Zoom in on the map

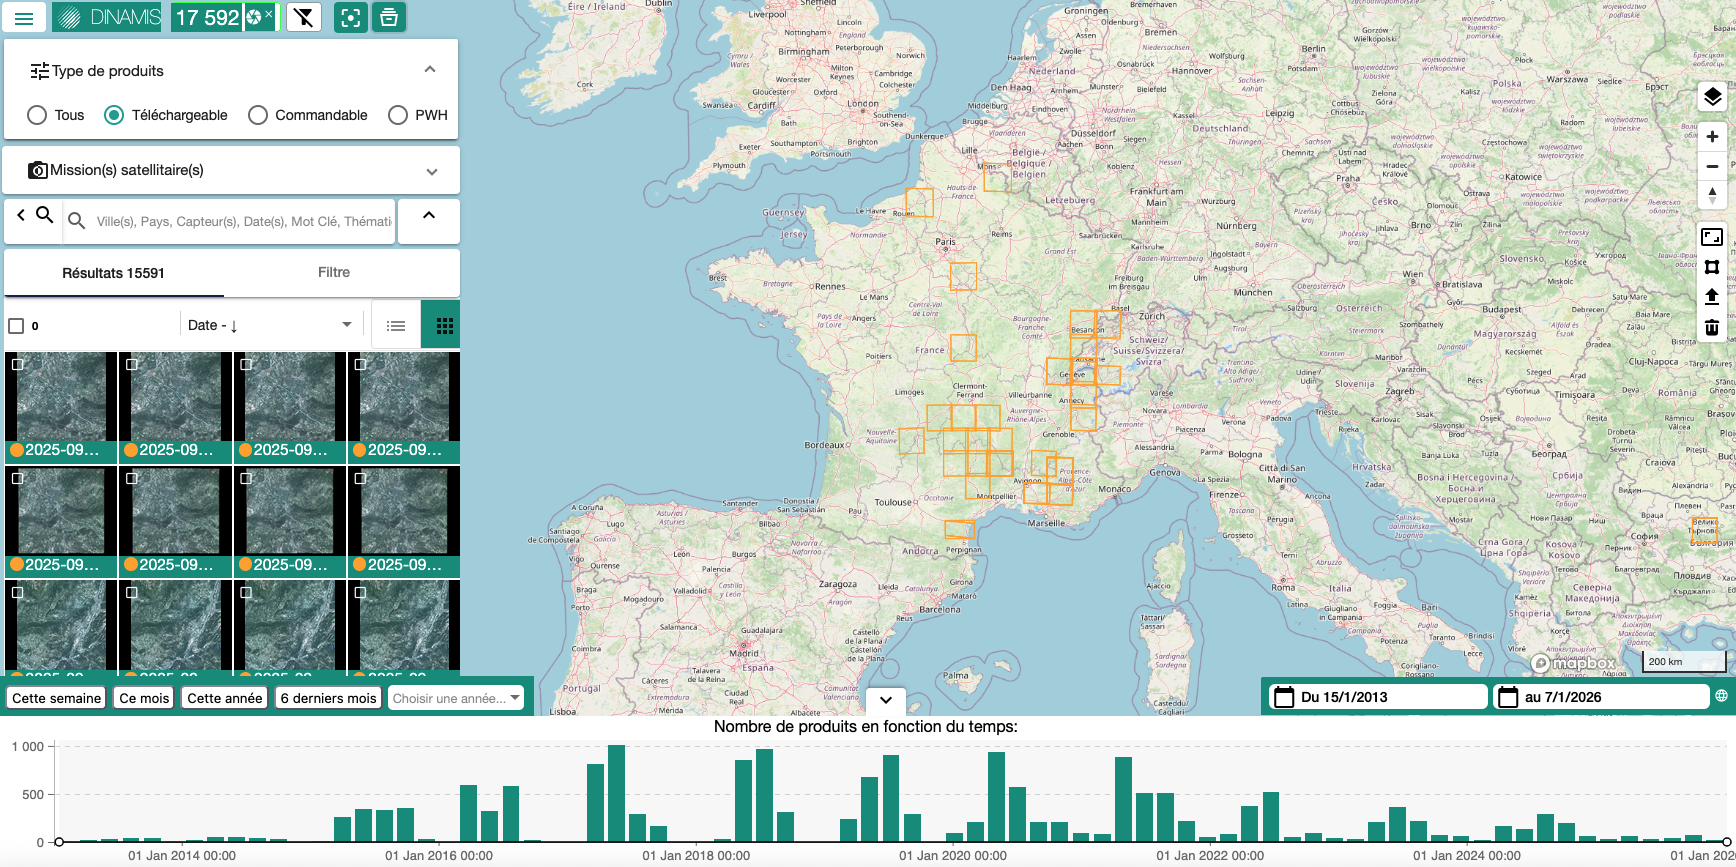[x=1712, y=137]
